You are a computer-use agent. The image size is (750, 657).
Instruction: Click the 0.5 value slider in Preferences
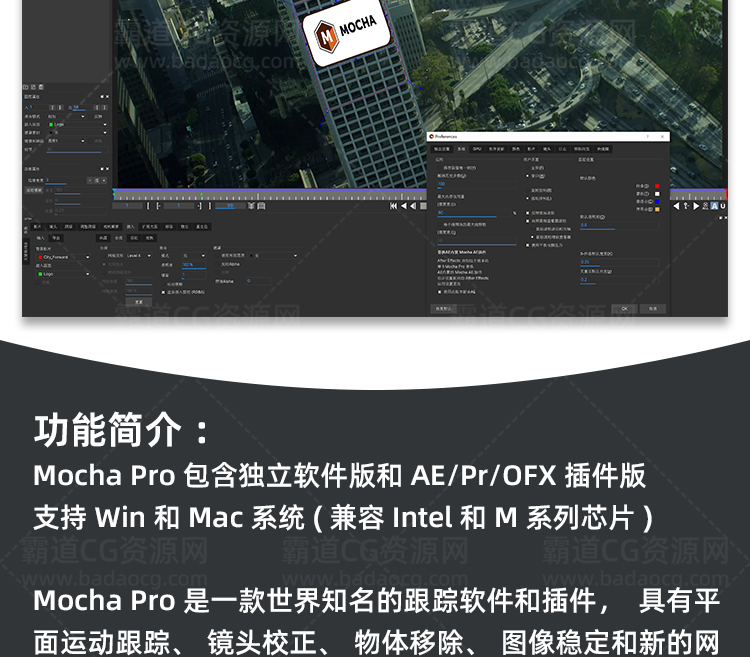click(x=619, y=226)
